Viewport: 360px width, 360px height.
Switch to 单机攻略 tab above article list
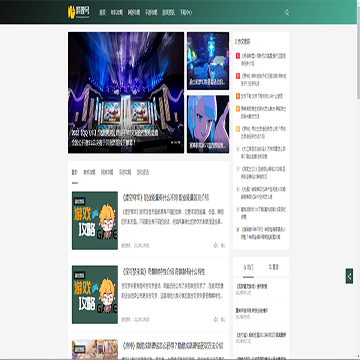(89, 172)
